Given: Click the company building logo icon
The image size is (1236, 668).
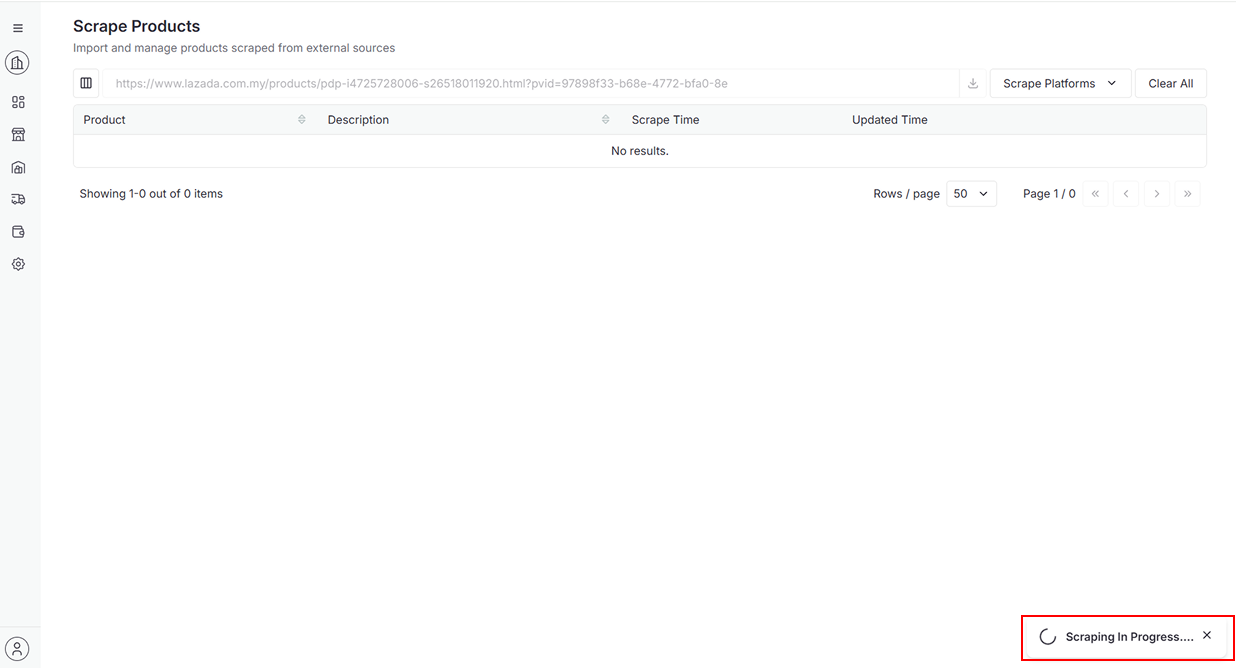Looking at the screenshot, I should pyautogui.click(x=17, y=63).
